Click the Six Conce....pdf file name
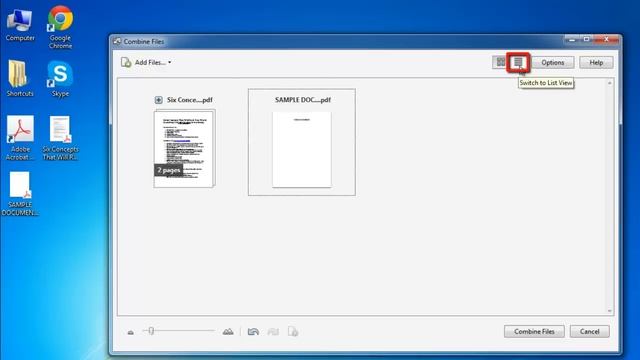This screenshot has width=640, height=360. 189,100
